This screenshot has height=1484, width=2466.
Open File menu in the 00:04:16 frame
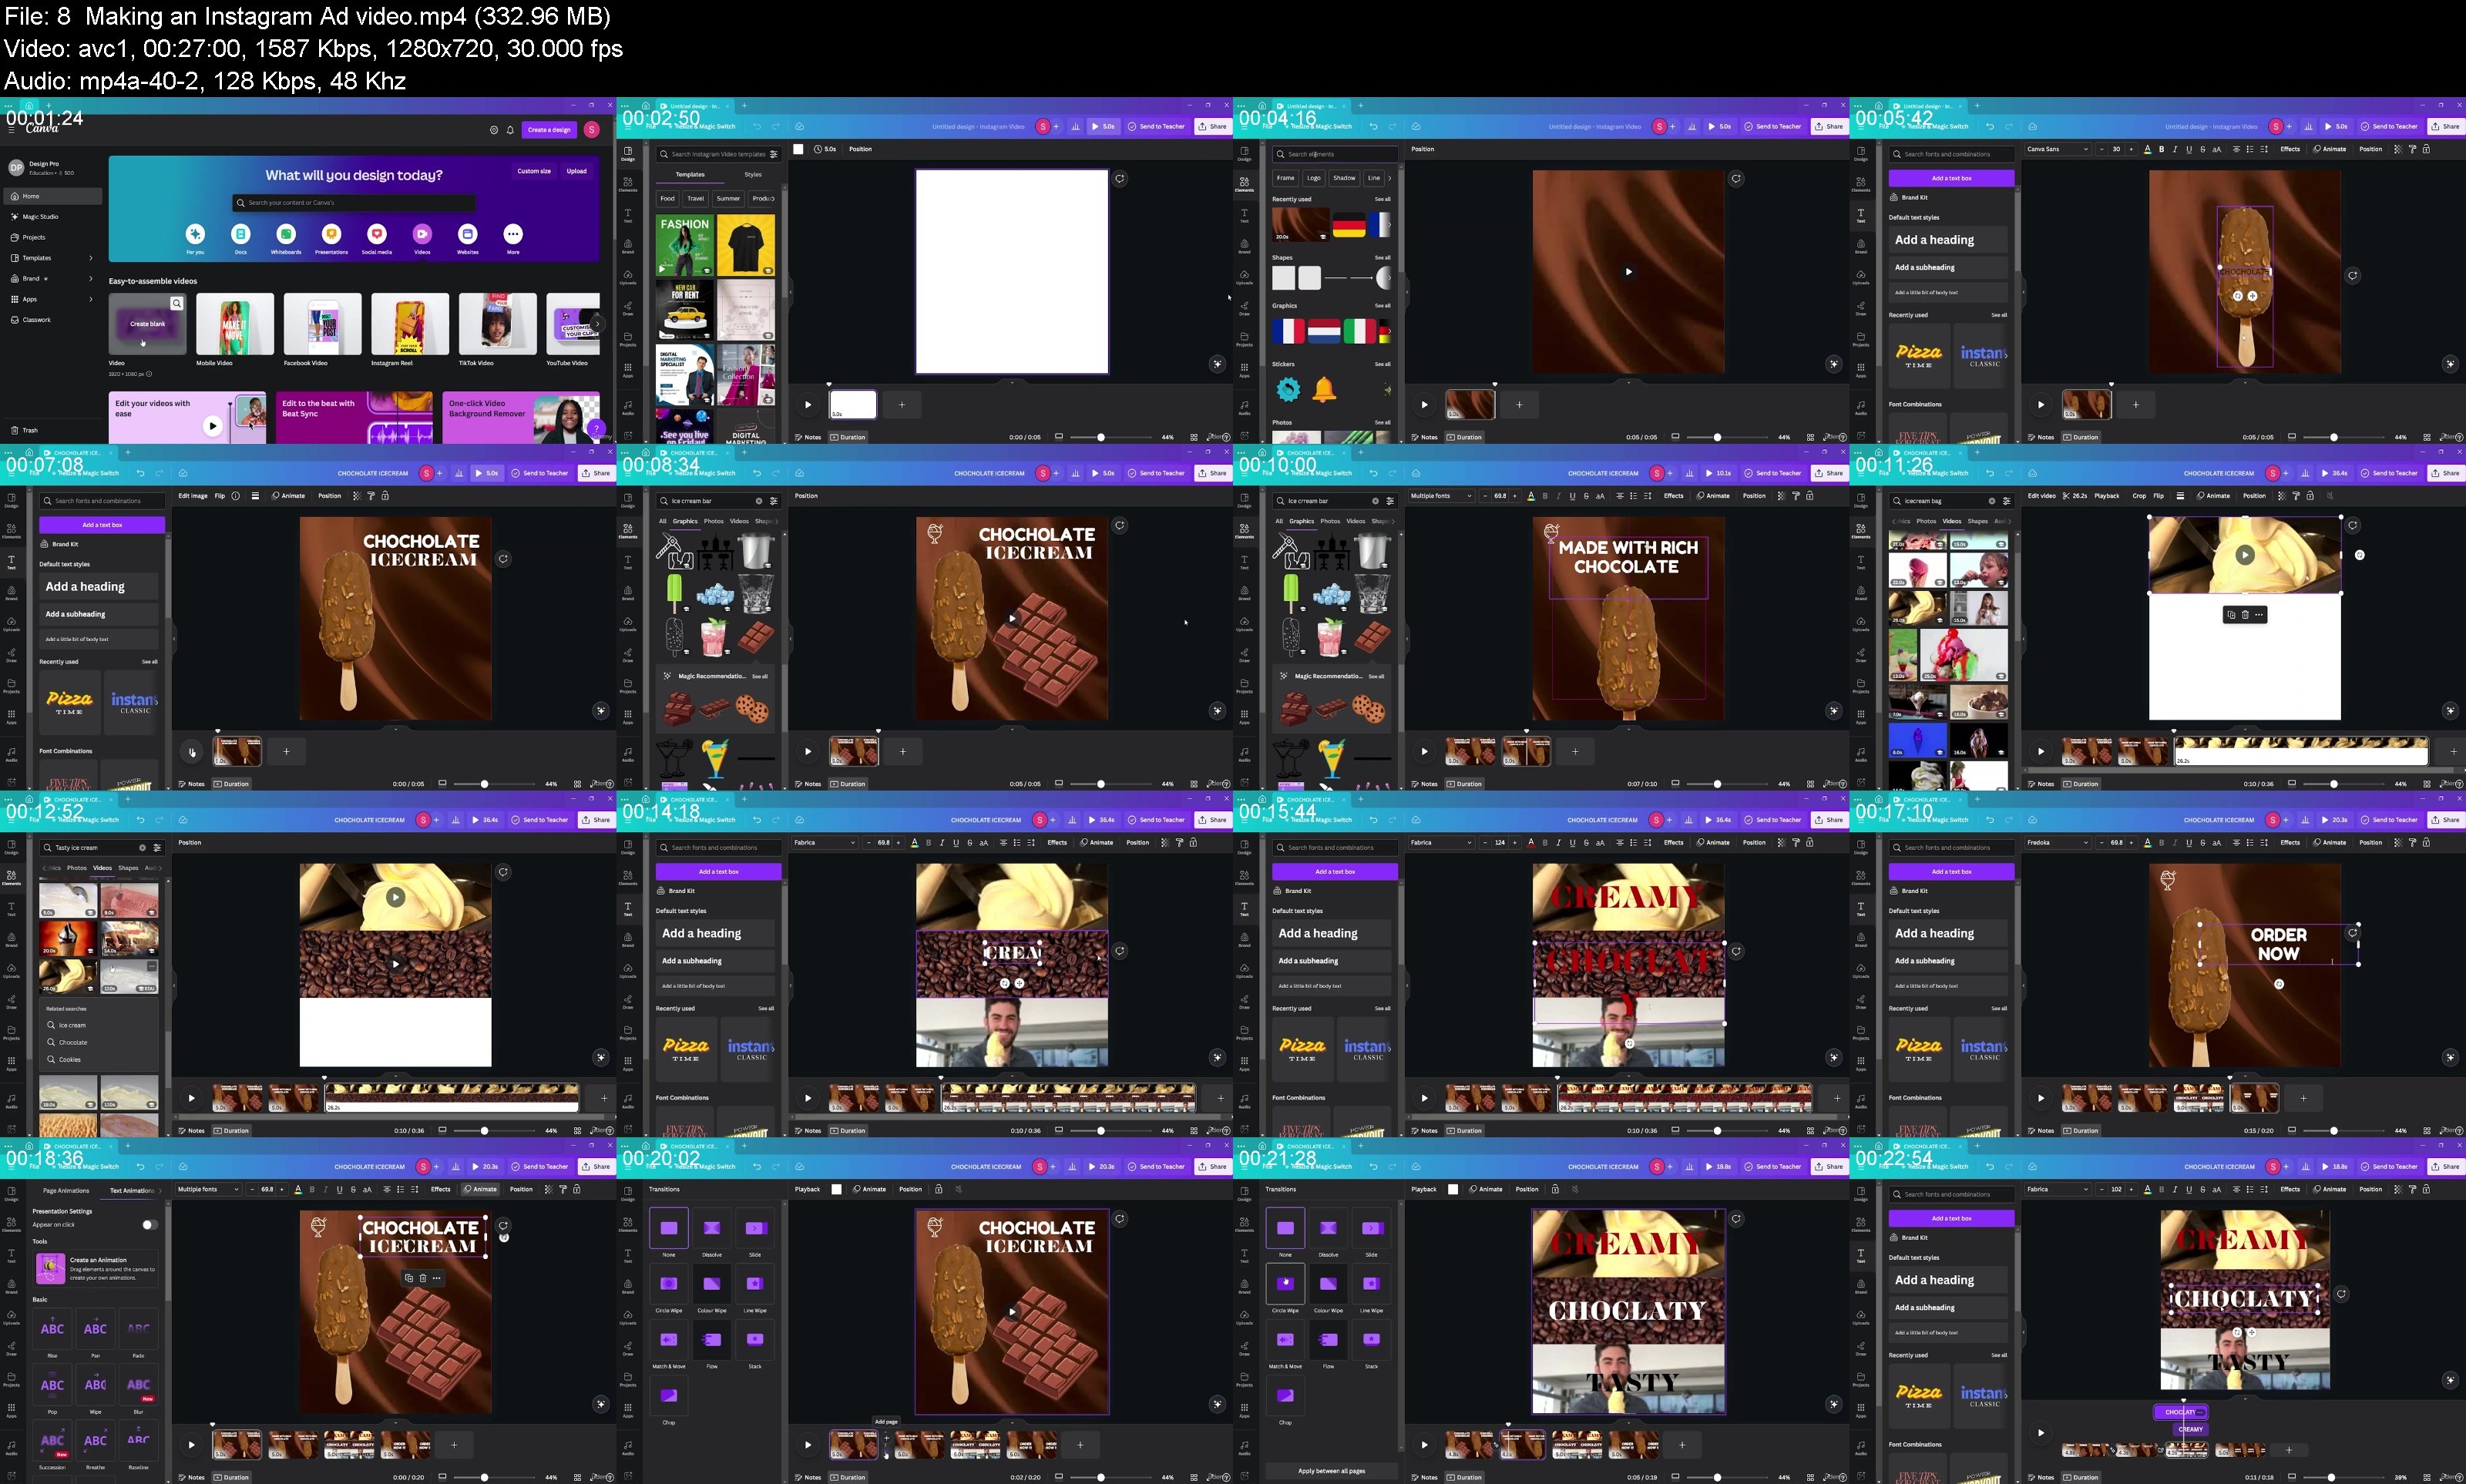coord(1268,127)
